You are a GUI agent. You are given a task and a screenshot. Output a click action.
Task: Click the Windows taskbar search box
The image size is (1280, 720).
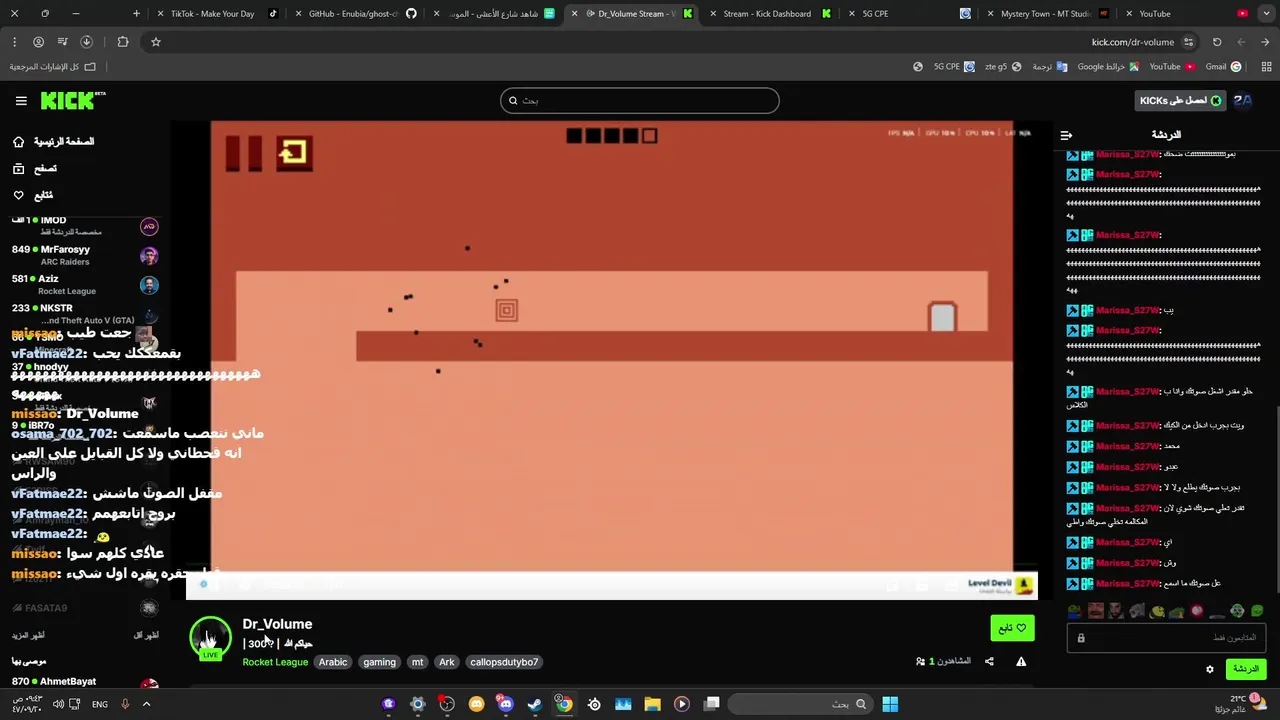click(800, 704)
